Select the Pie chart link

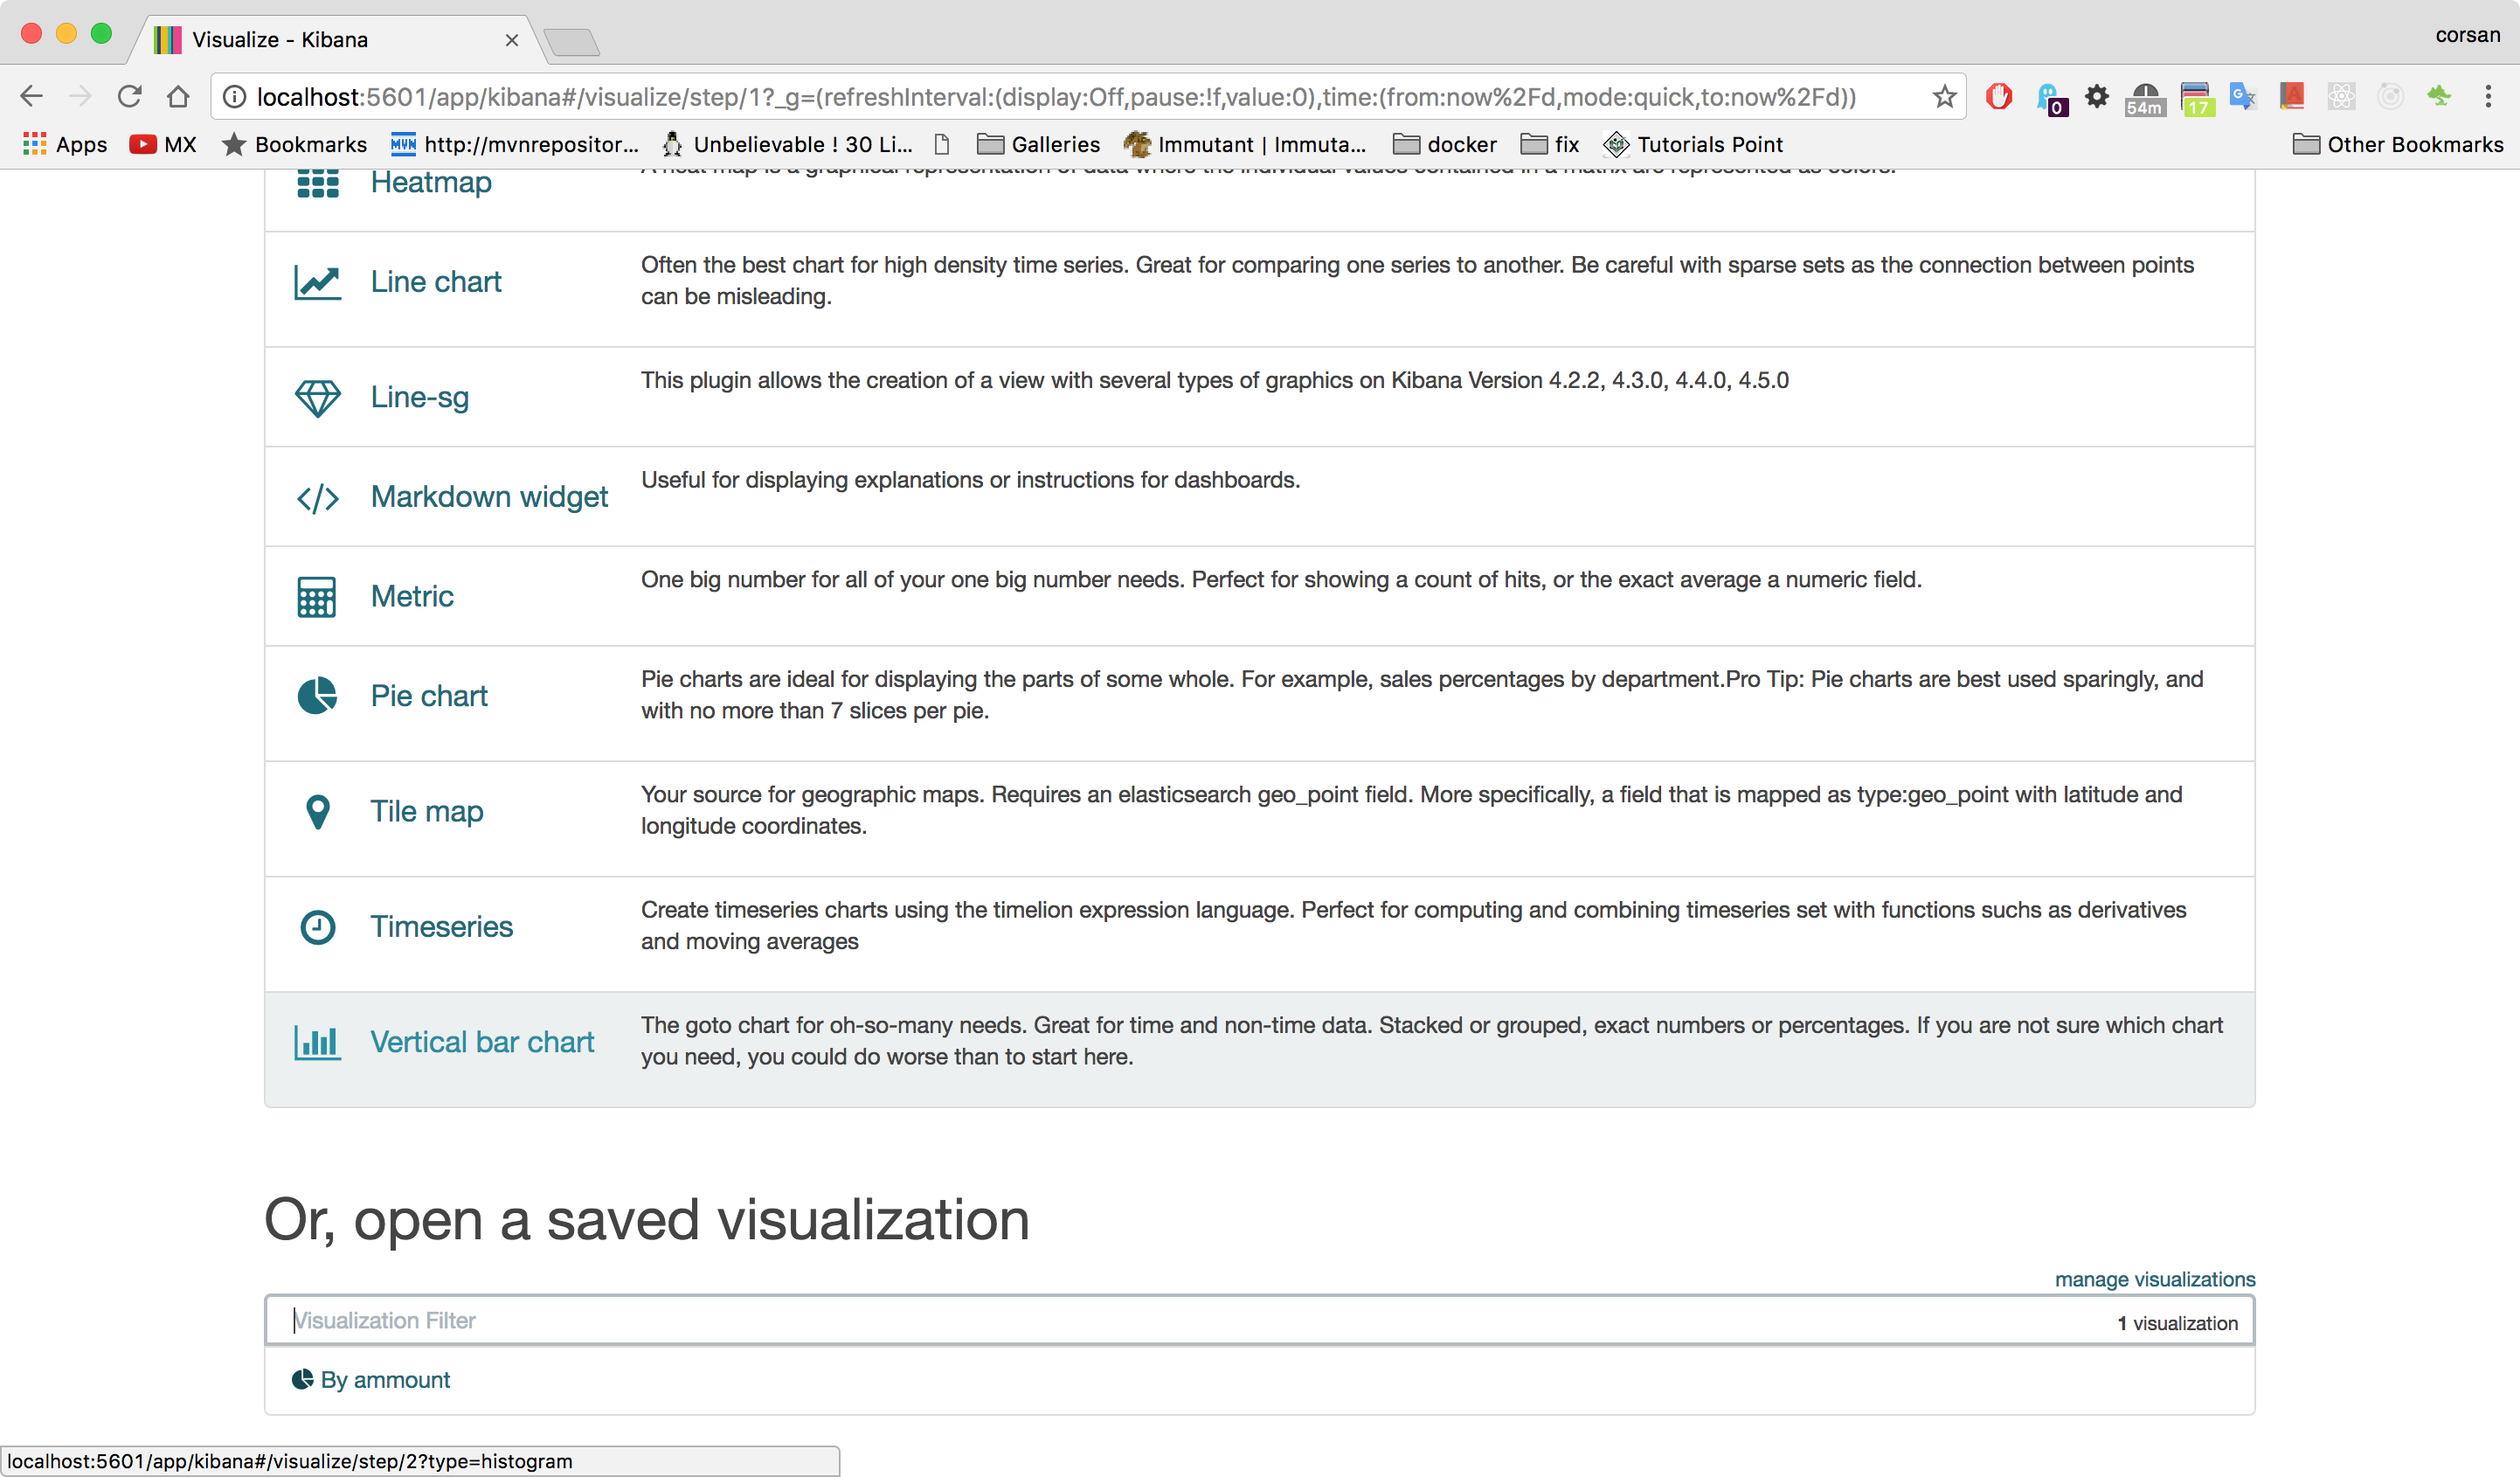coord(429,696)
